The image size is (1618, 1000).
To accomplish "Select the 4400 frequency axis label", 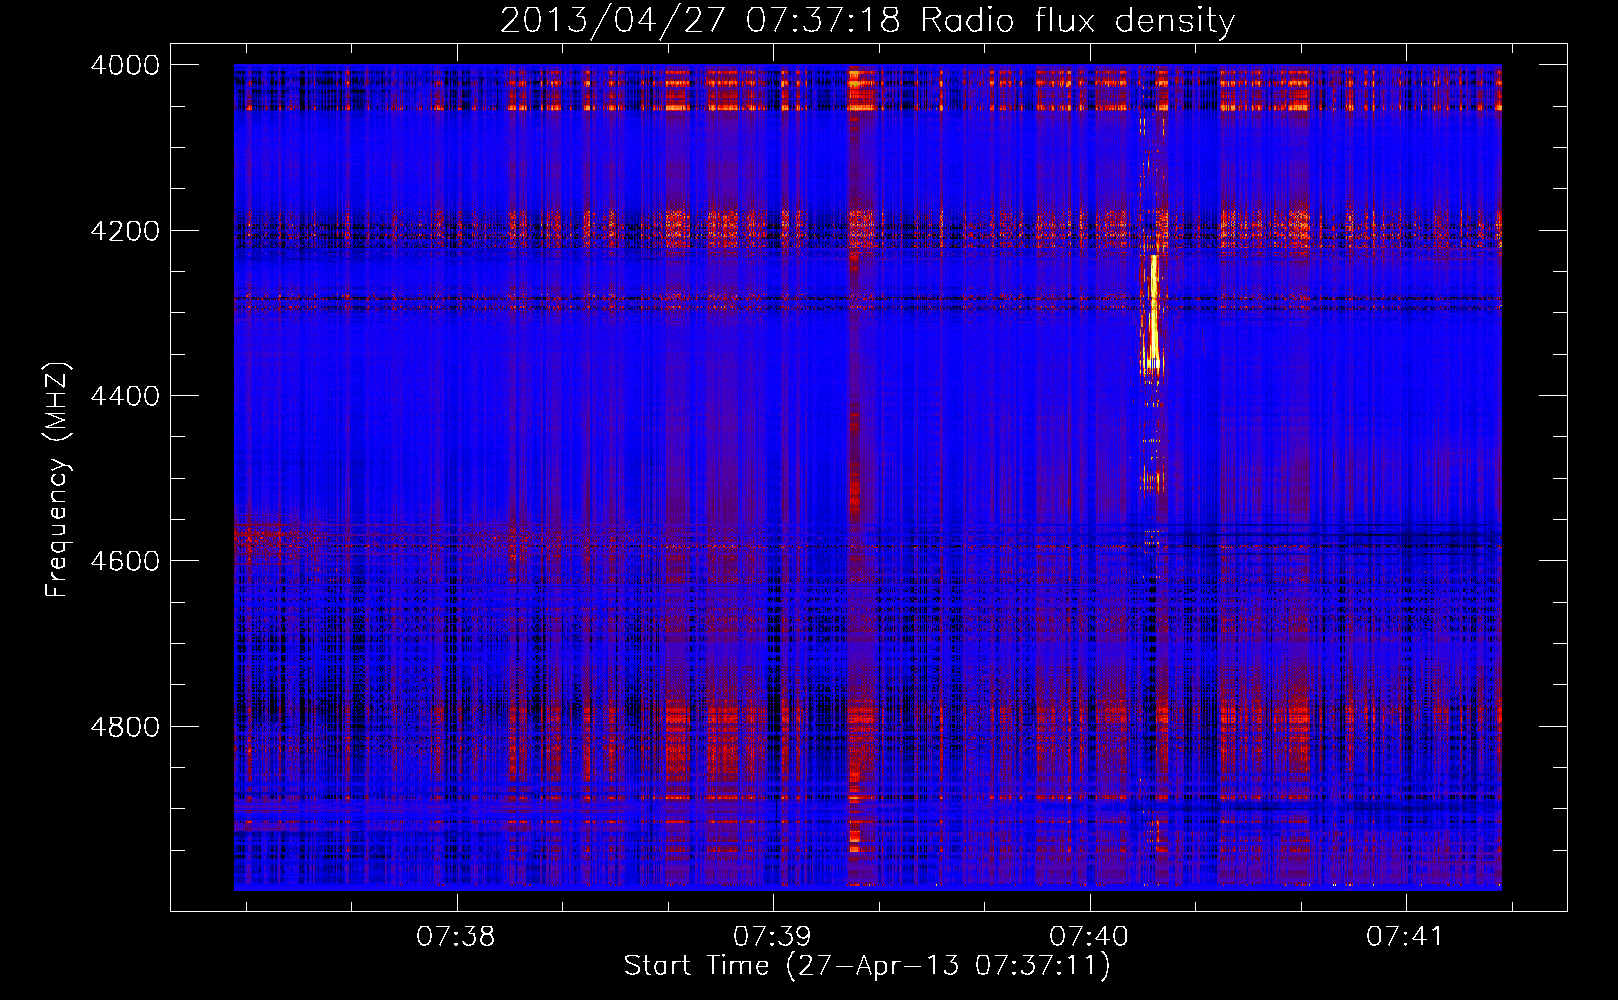I will pos(125,396).
